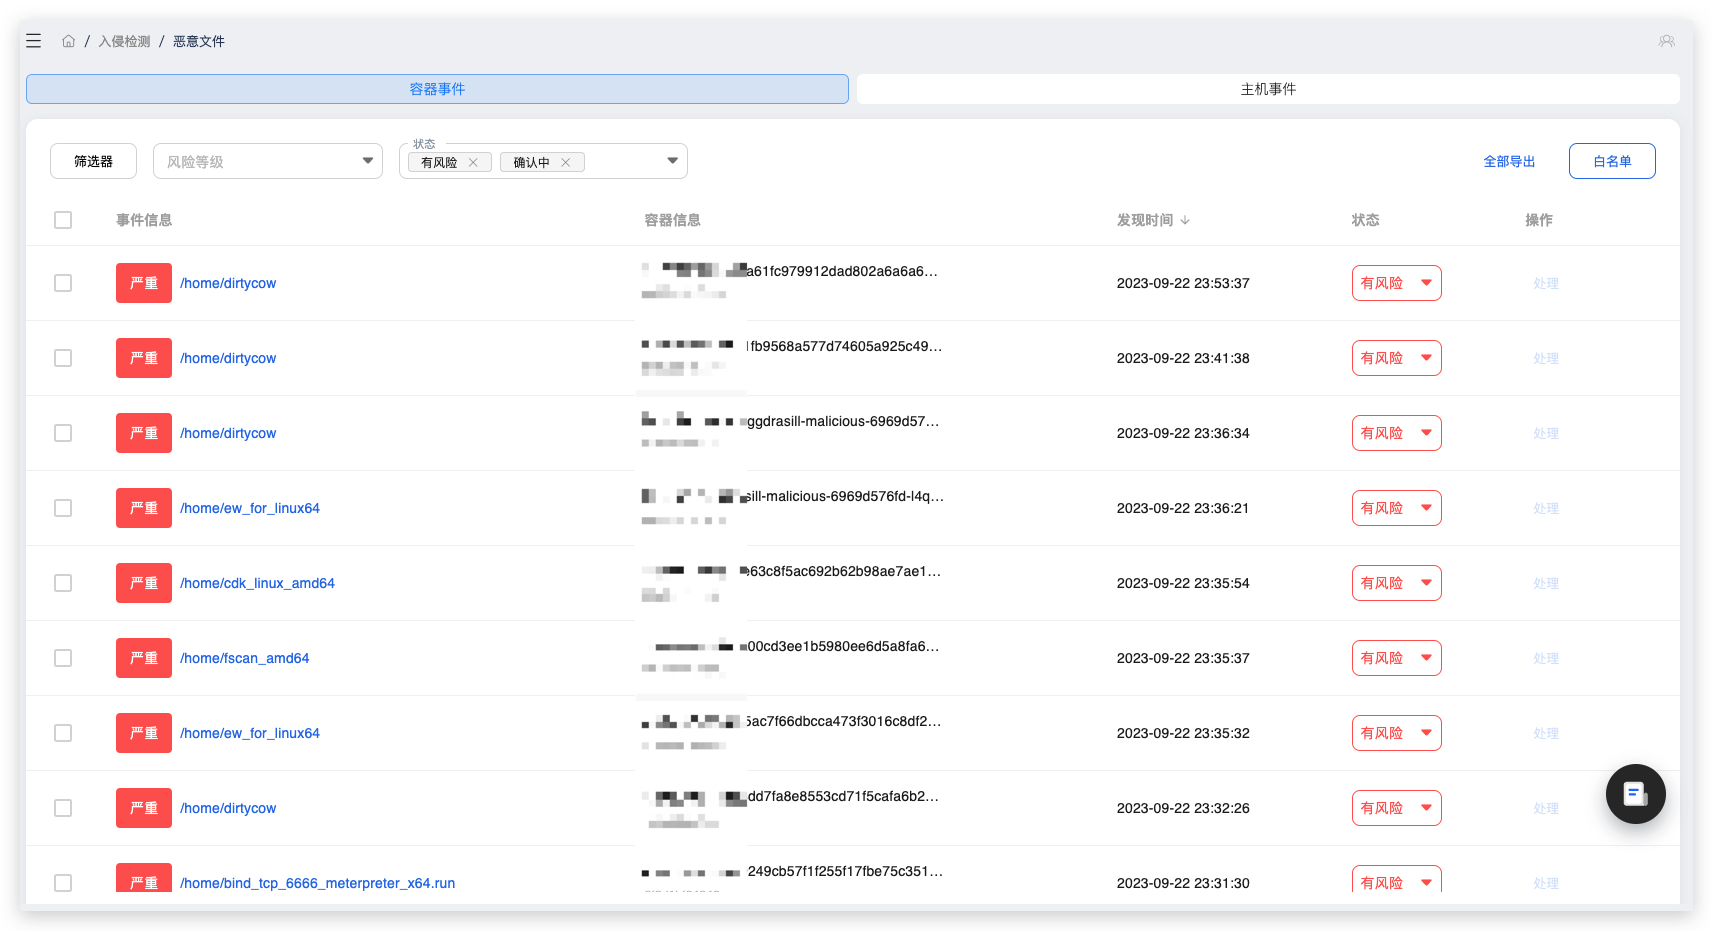
Task: Open /home/fscan_amd64 event link
Action: click(x=244, y=658)
